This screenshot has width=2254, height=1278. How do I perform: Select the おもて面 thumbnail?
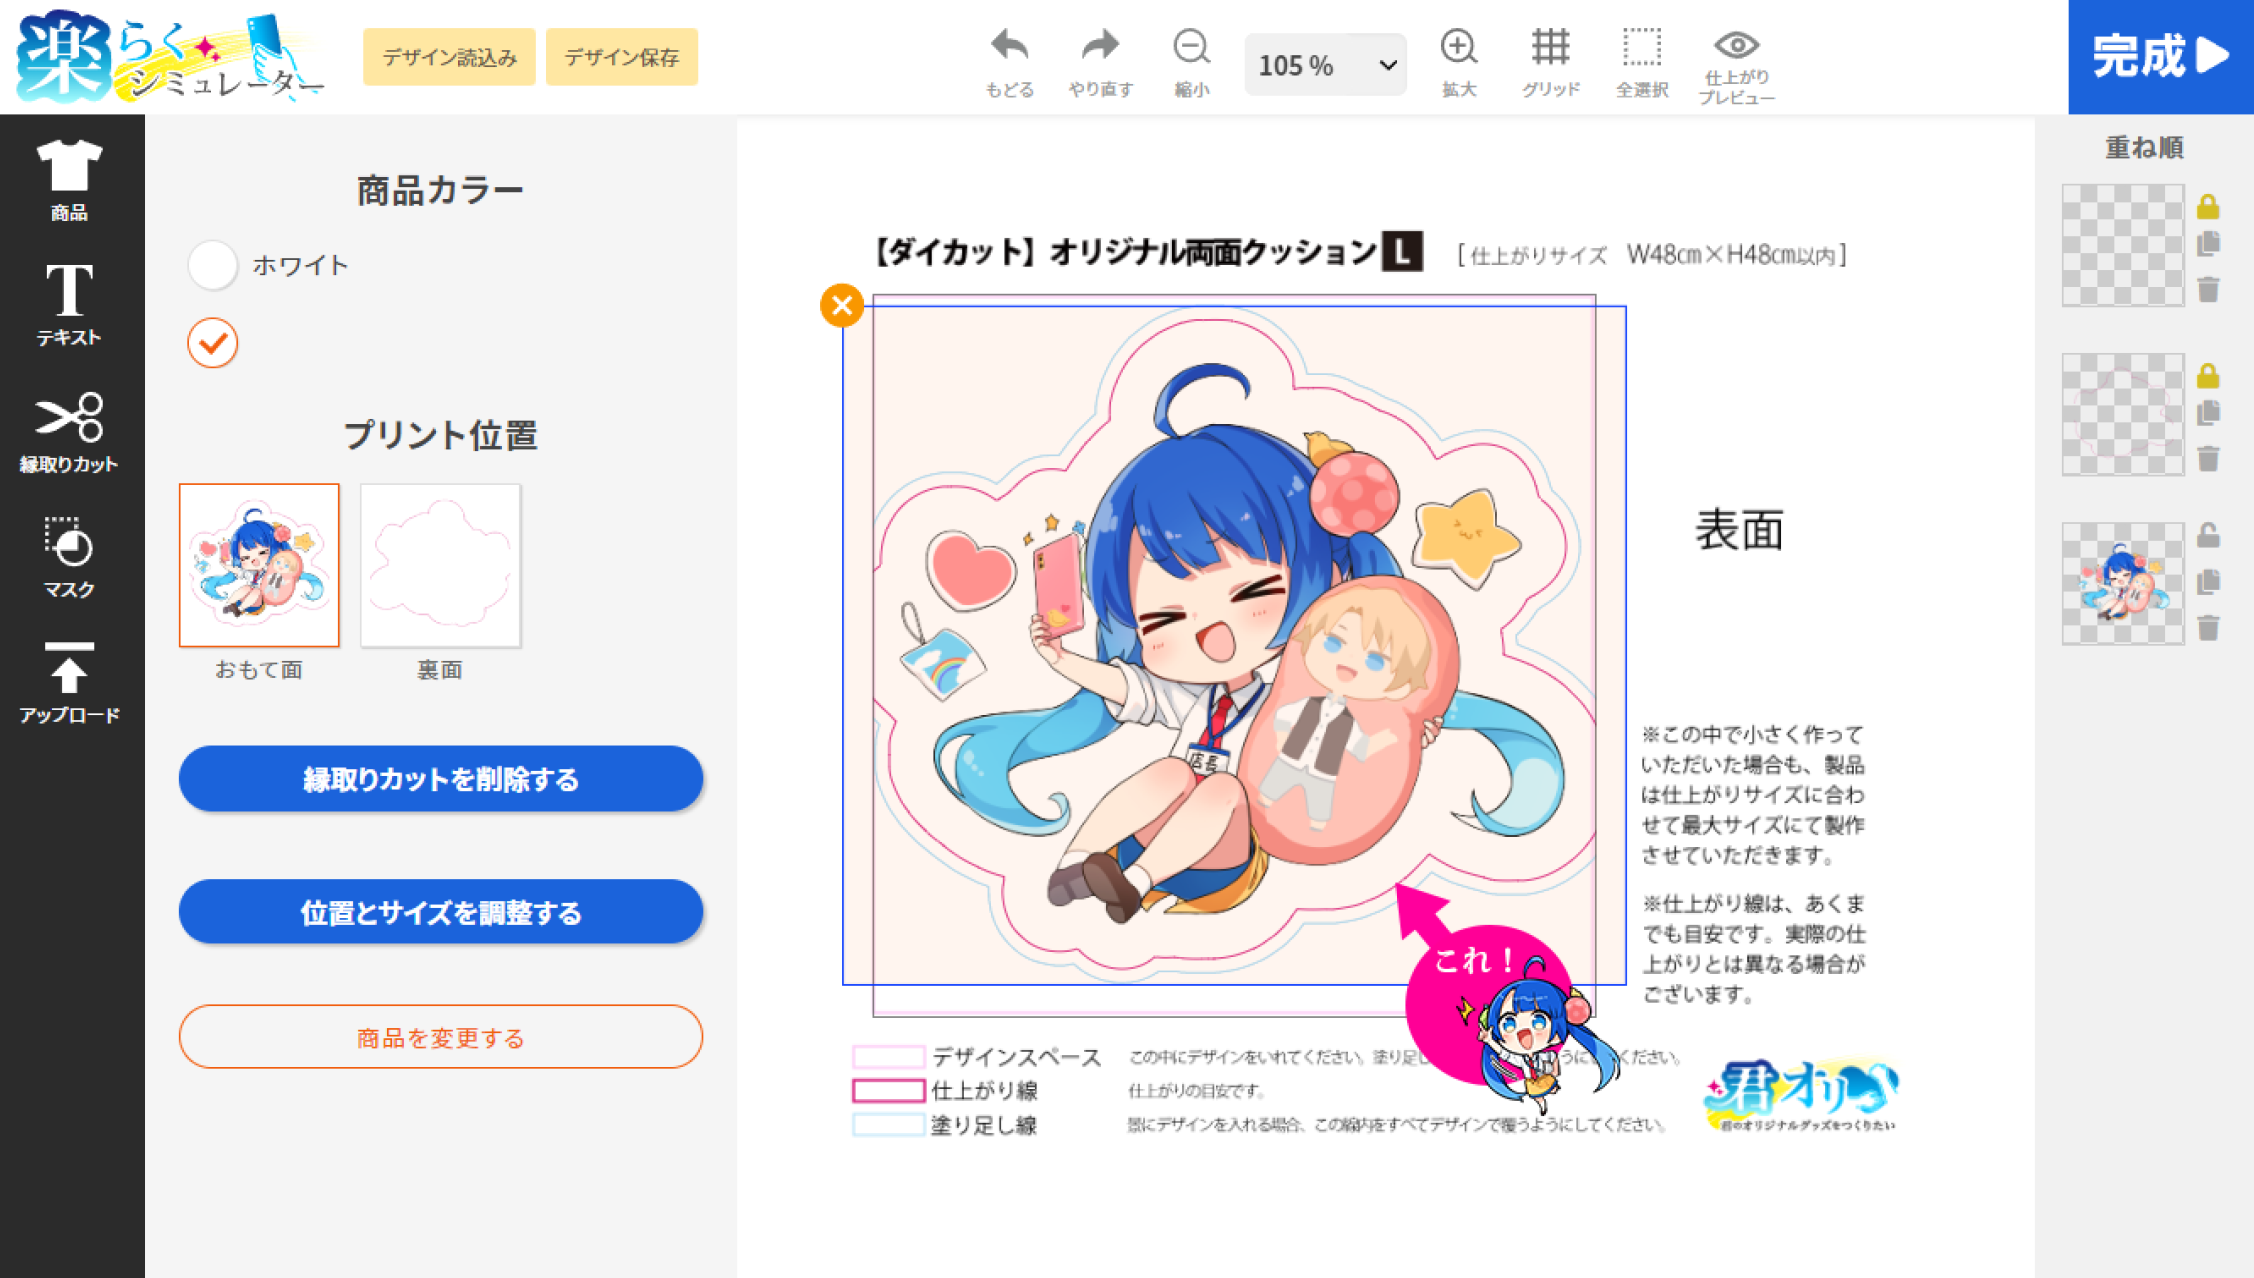click(259, 565)
